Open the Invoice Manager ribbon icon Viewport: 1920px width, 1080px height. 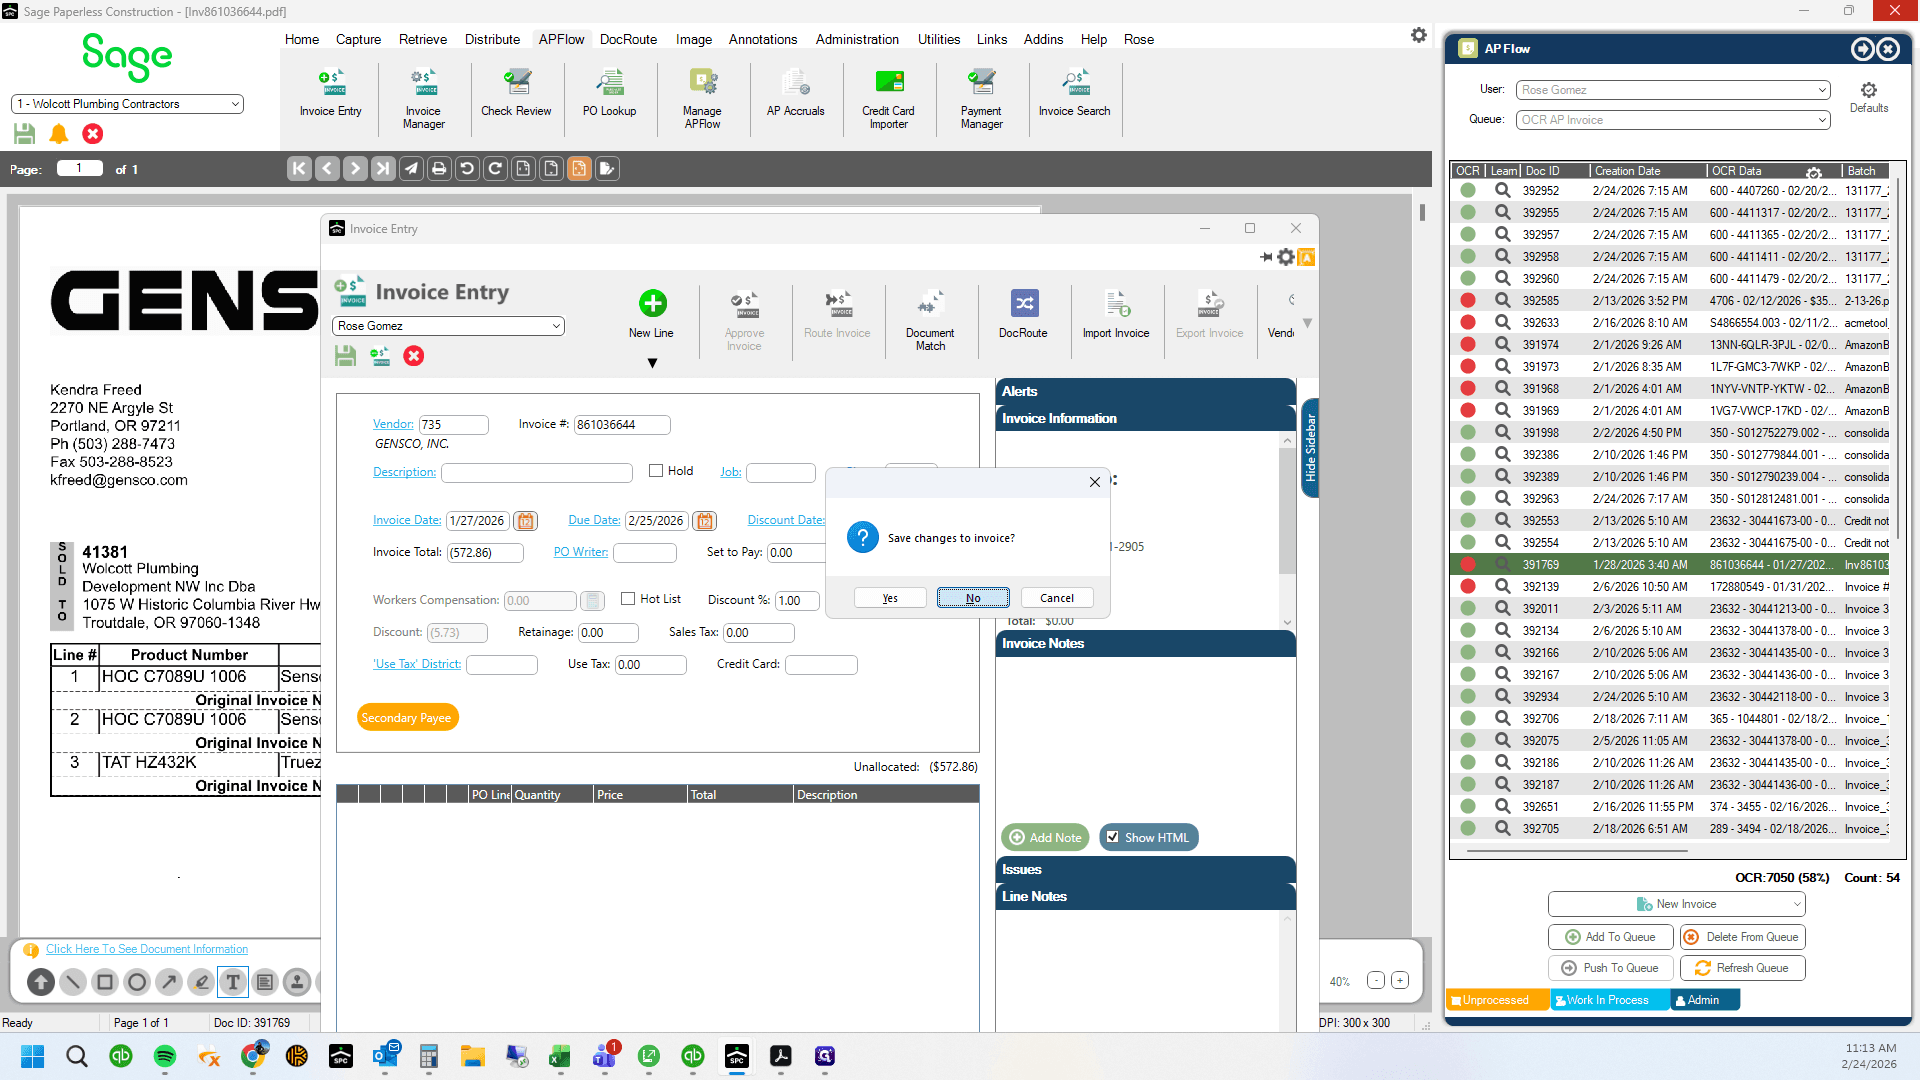click(x=423, y=99)
